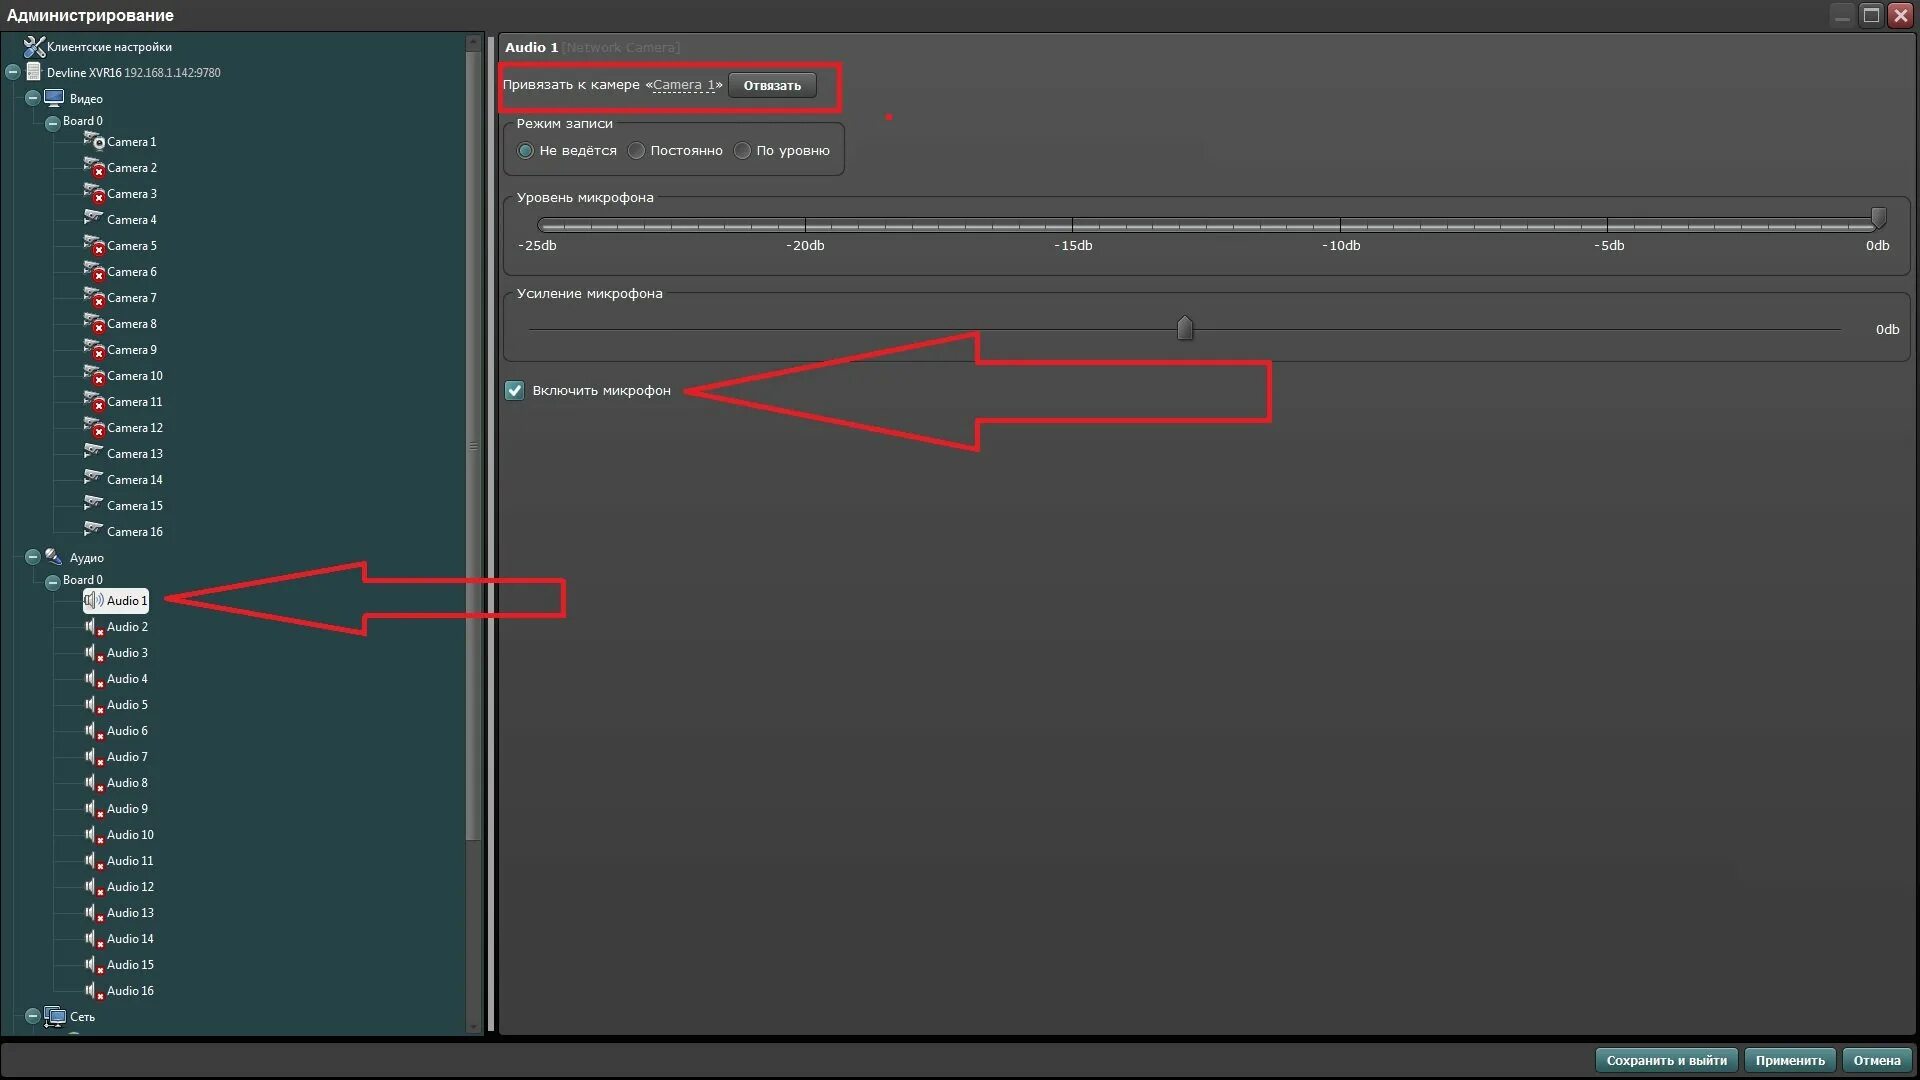Choose the 'Постоянно' recording mode
This screenshot has width=1920, height=1080.
click(636, 151)
